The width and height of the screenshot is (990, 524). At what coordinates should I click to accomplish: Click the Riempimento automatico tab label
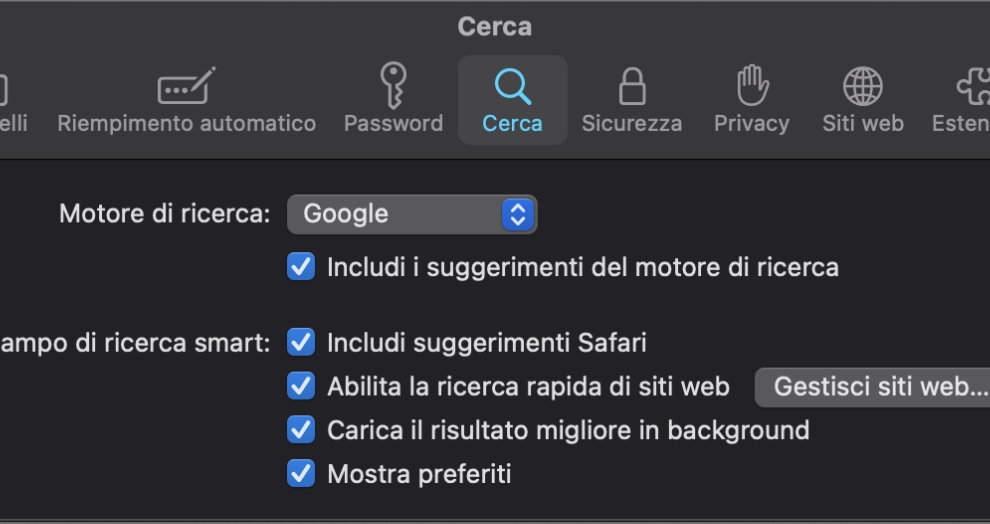pyautogui.click(x=187, y=124)
